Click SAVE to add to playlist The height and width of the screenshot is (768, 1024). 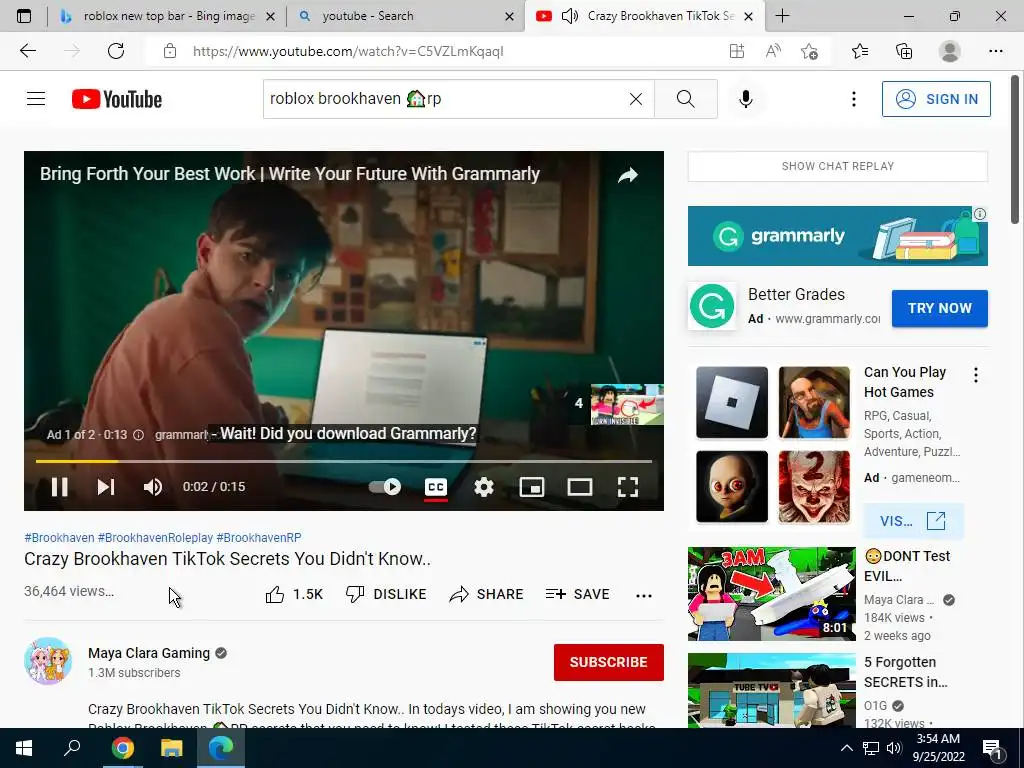point(577,594)
